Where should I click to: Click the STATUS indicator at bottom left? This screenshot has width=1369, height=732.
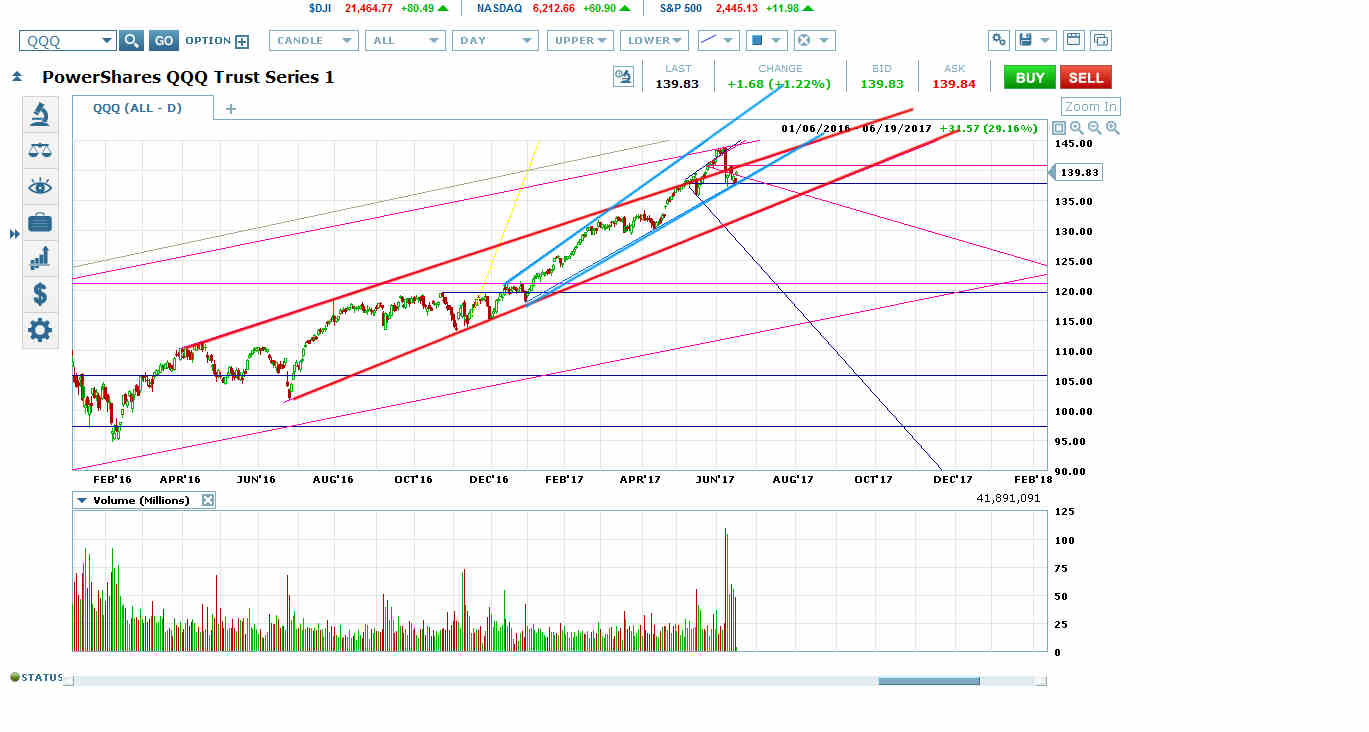pos(37,677)
